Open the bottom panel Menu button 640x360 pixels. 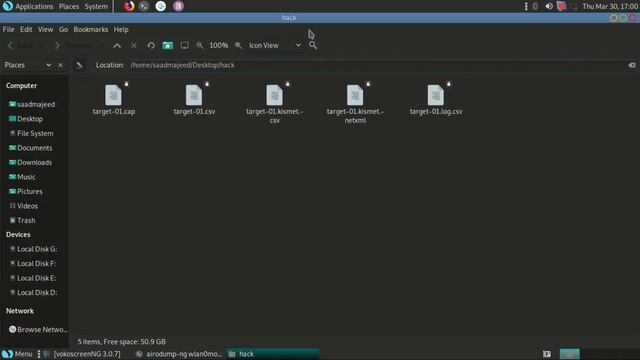17,354
